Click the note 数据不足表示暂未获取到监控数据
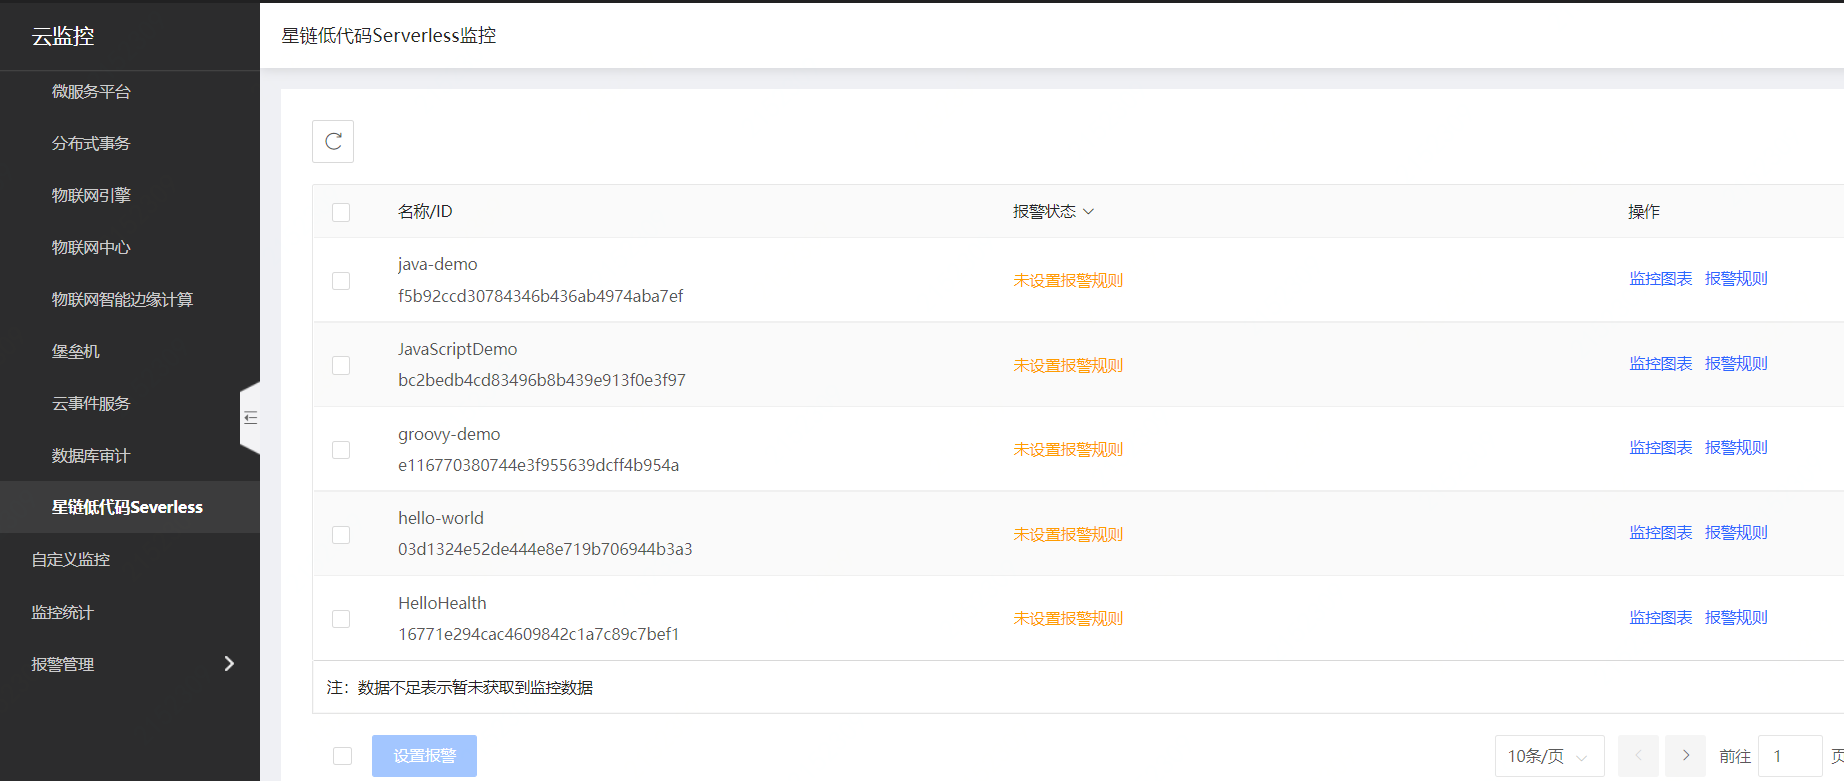1844x781 pixels. (475, 687)
